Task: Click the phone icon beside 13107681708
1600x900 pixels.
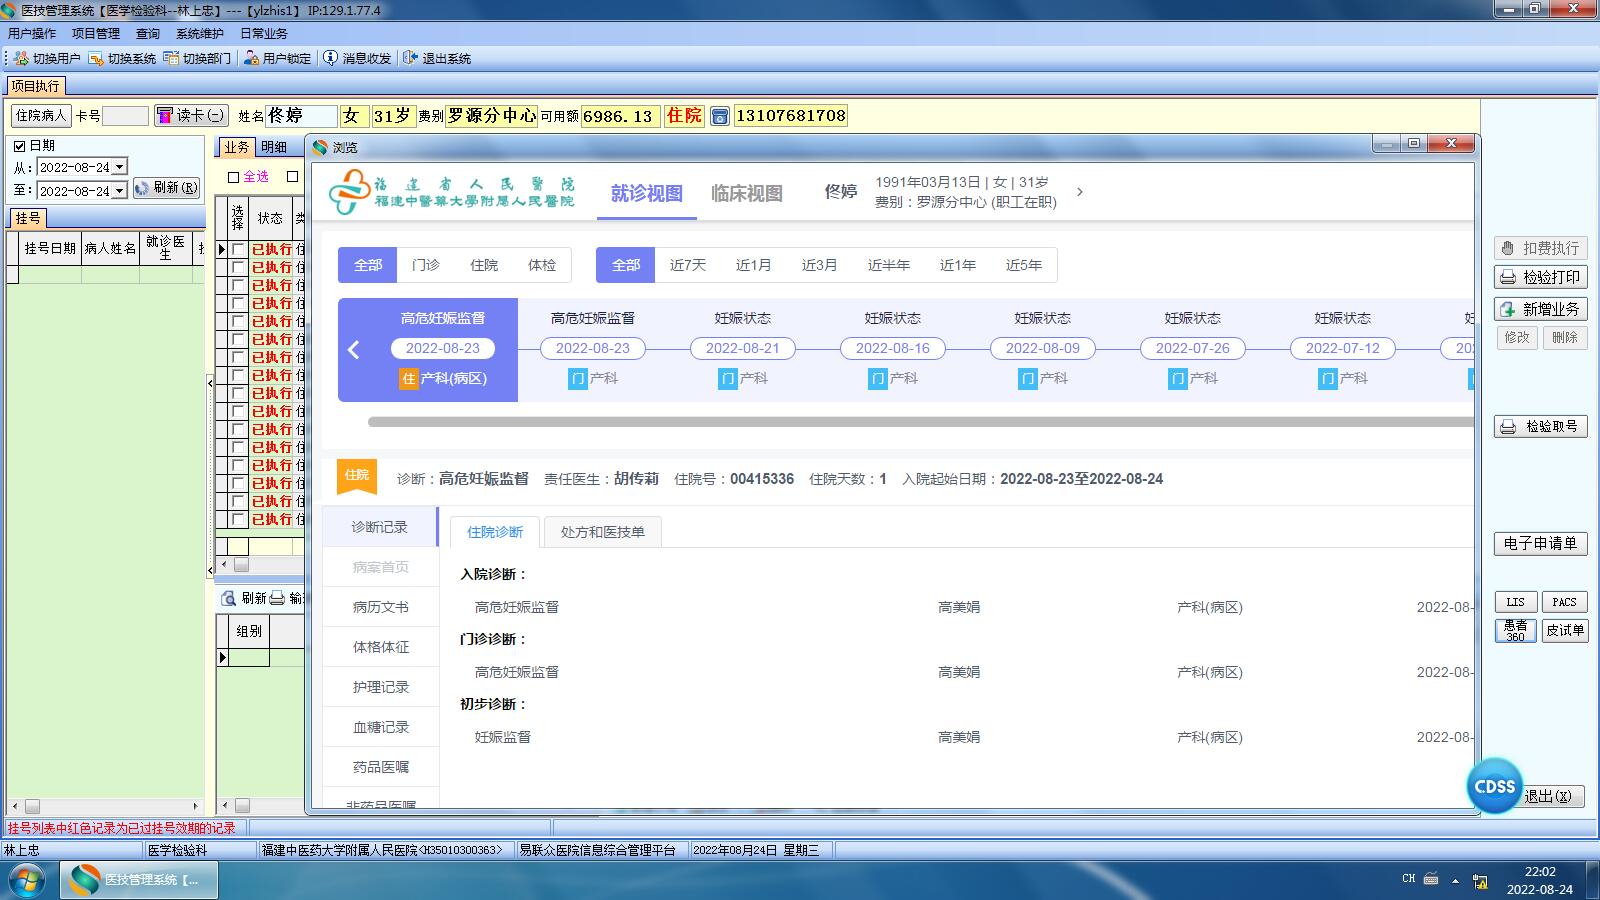Action: pyautogui.click(x=720, y=116)
